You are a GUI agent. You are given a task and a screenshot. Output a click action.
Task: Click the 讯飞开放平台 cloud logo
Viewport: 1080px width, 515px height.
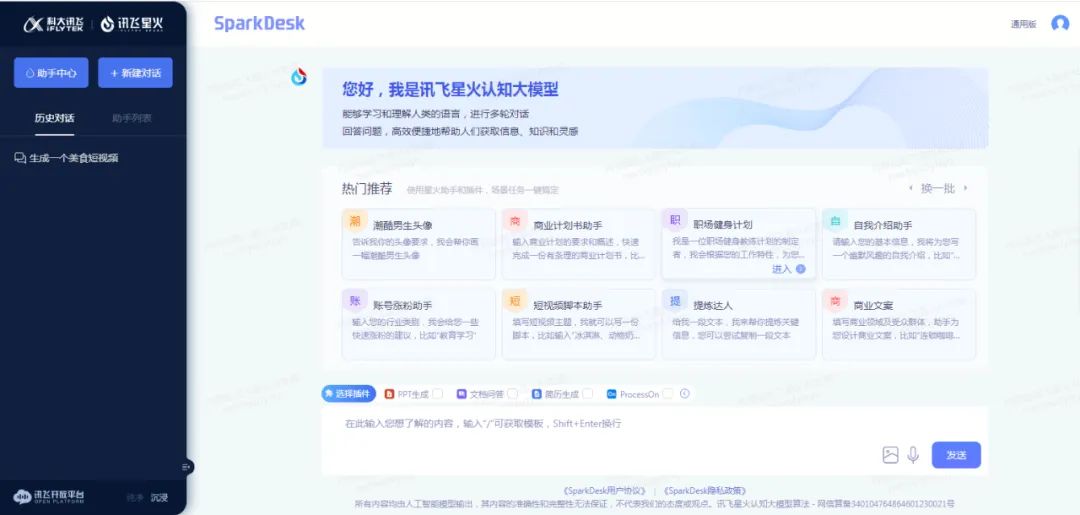coord(49,496)
